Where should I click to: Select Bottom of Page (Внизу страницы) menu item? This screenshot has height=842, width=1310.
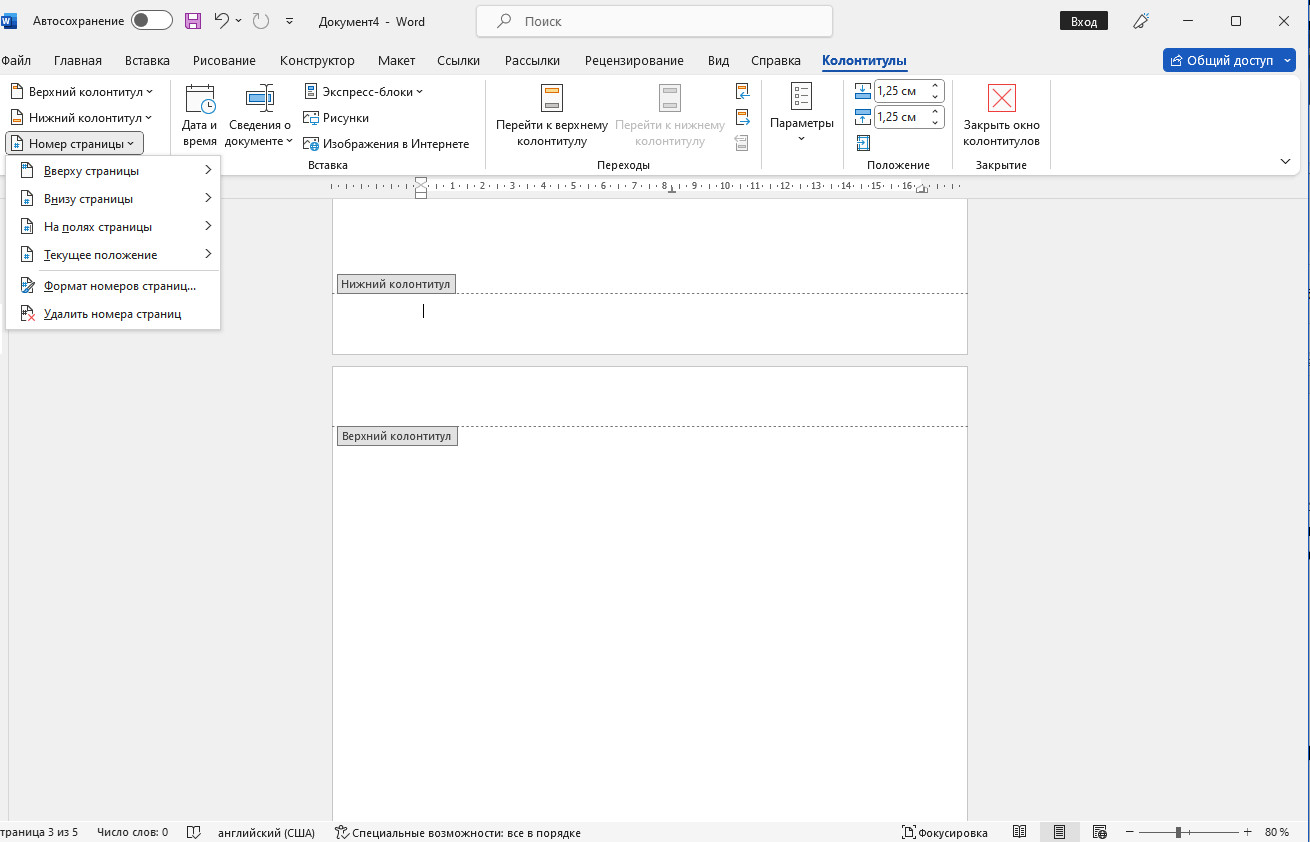88,199
